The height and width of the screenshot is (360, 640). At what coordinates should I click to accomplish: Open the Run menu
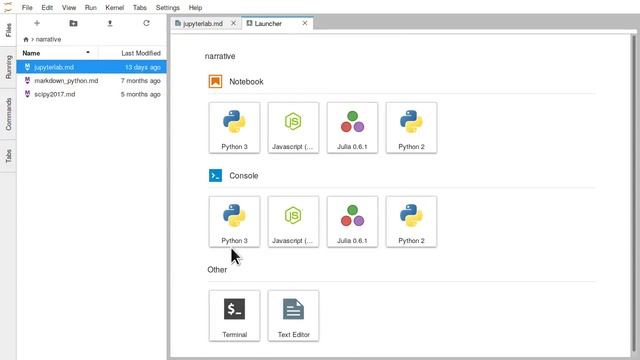point(91,7)
